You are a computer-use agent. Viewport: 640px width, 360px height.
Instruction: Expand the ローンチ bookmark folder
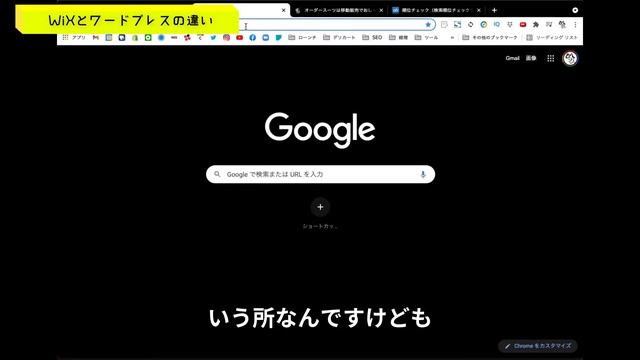point(302,38)
